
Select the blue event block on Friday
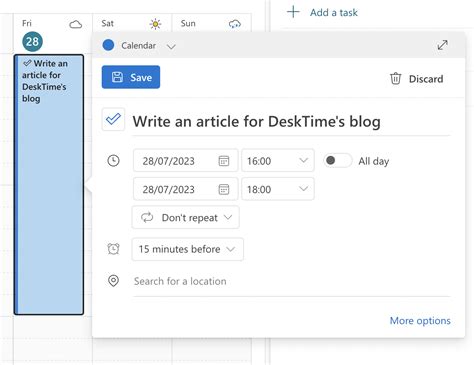[49, 185]
